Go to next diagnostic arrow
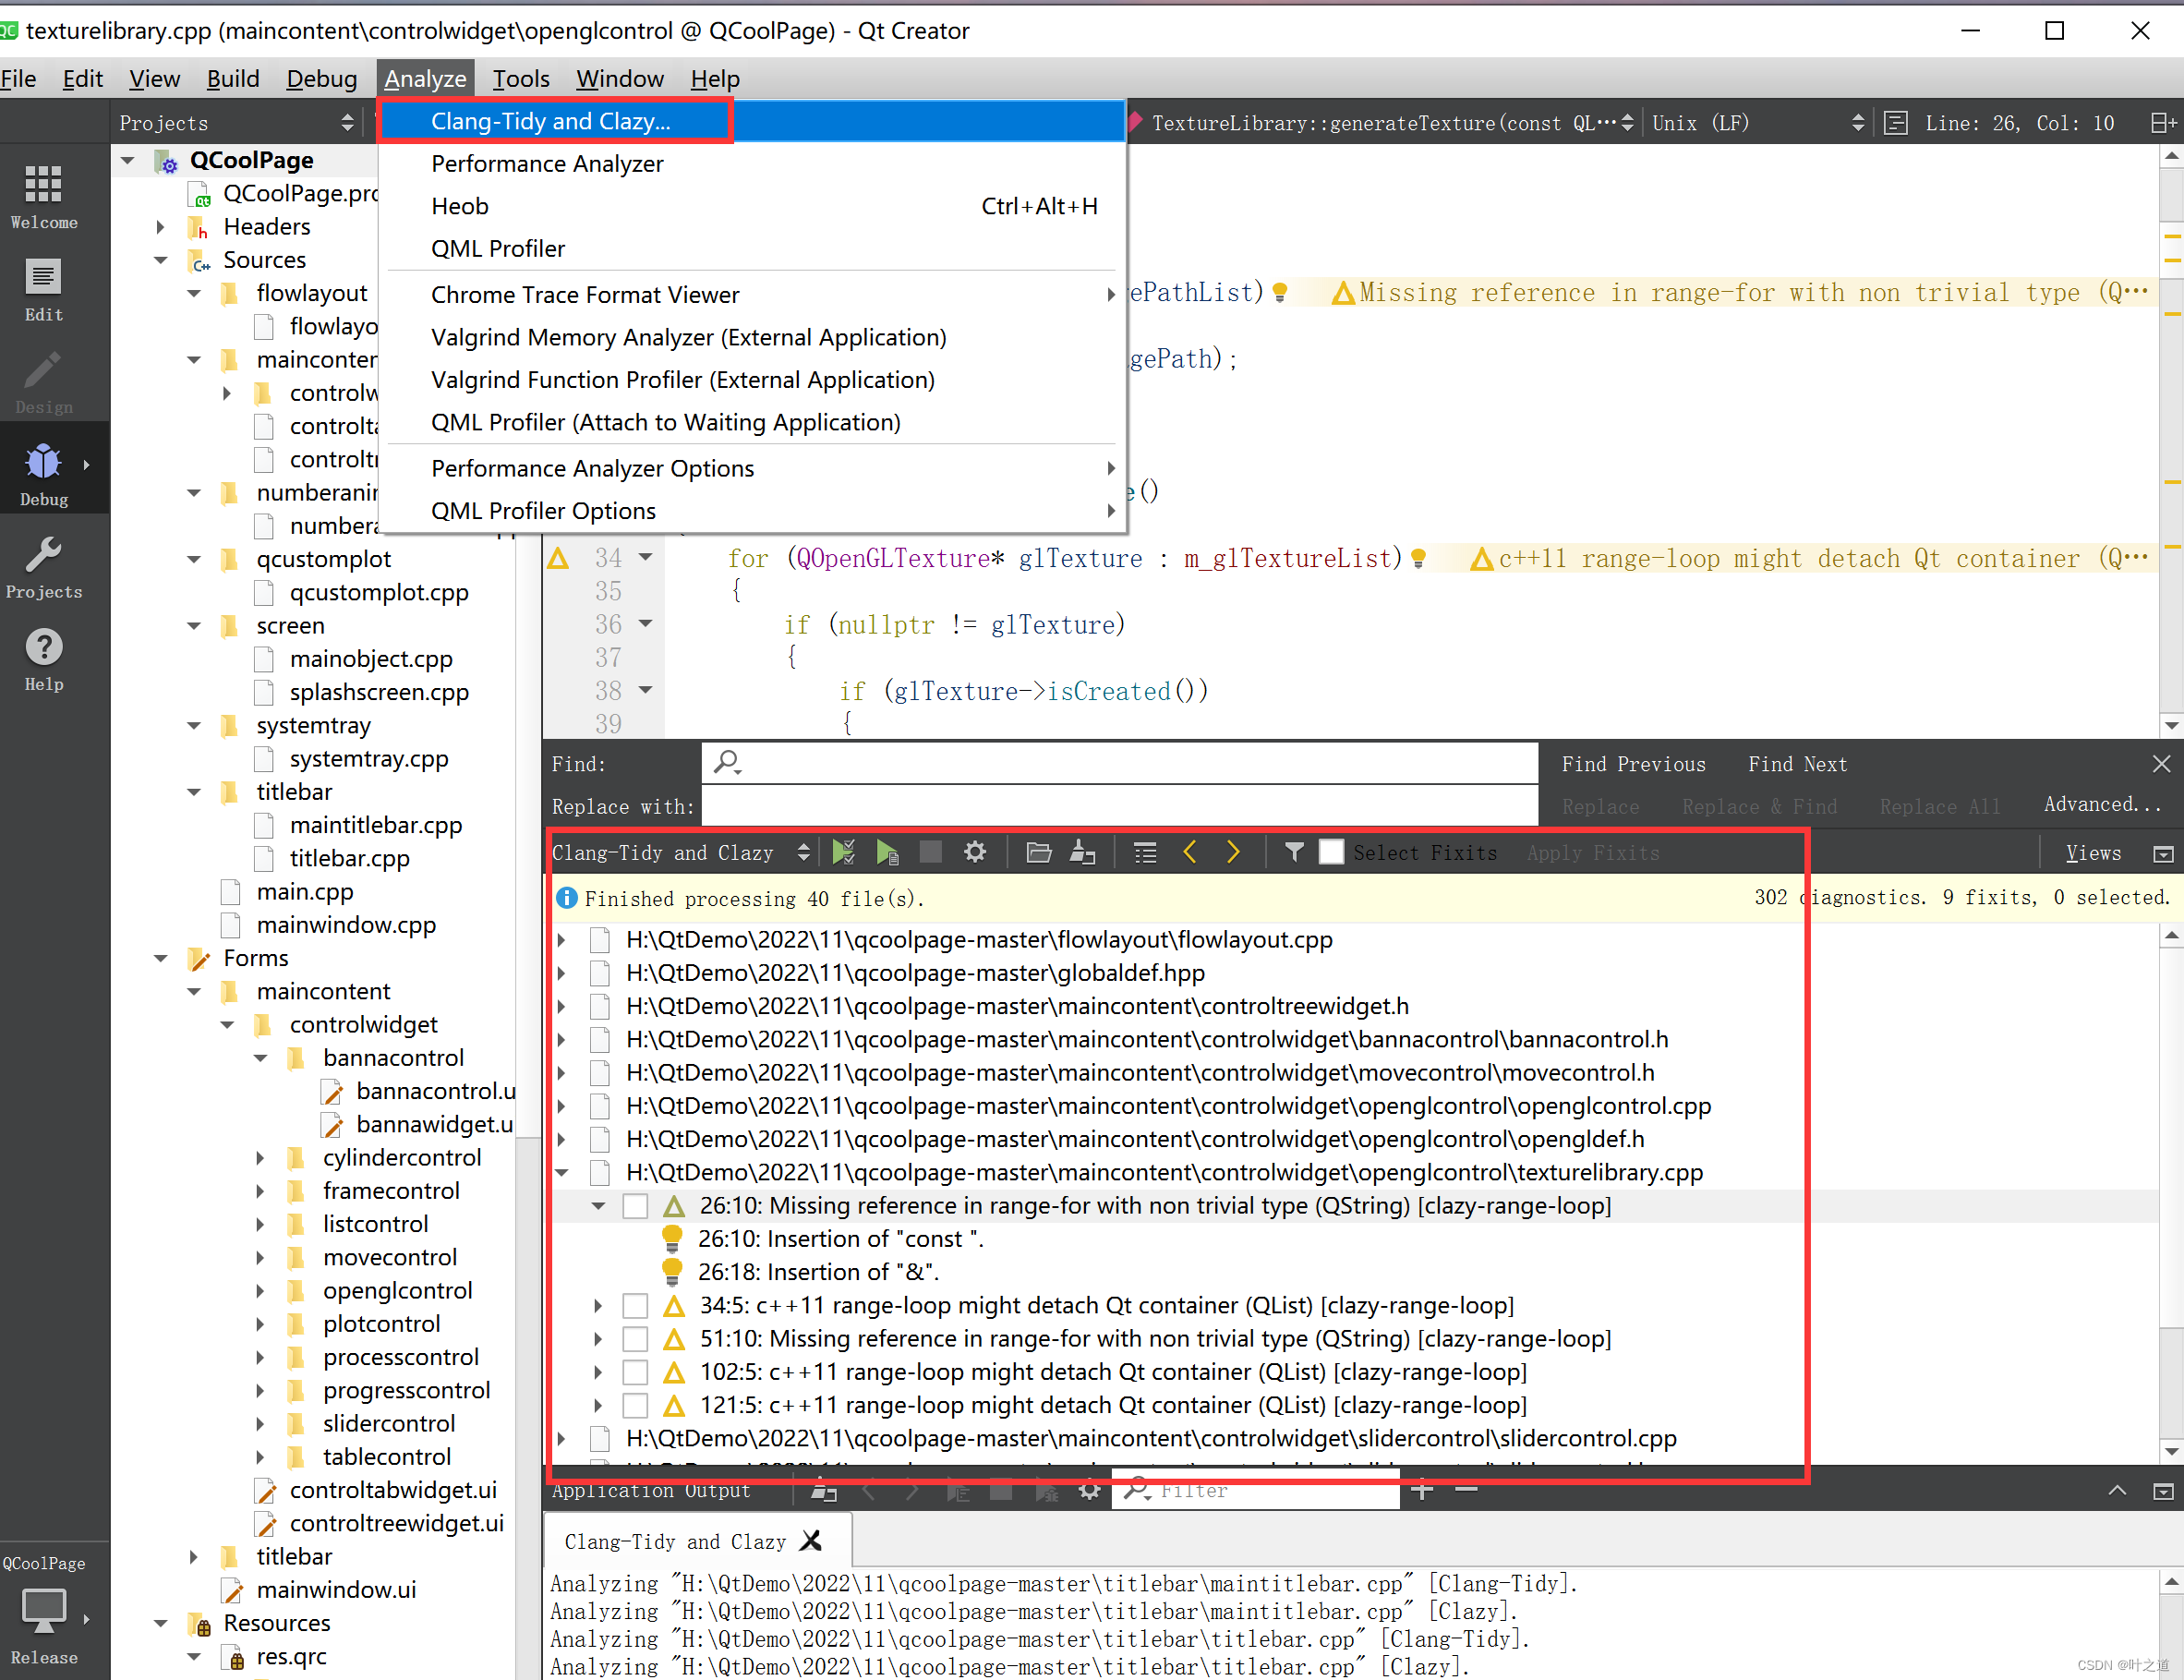Viewport: 2184px width, 1680px height. [x=1232, y=852]
